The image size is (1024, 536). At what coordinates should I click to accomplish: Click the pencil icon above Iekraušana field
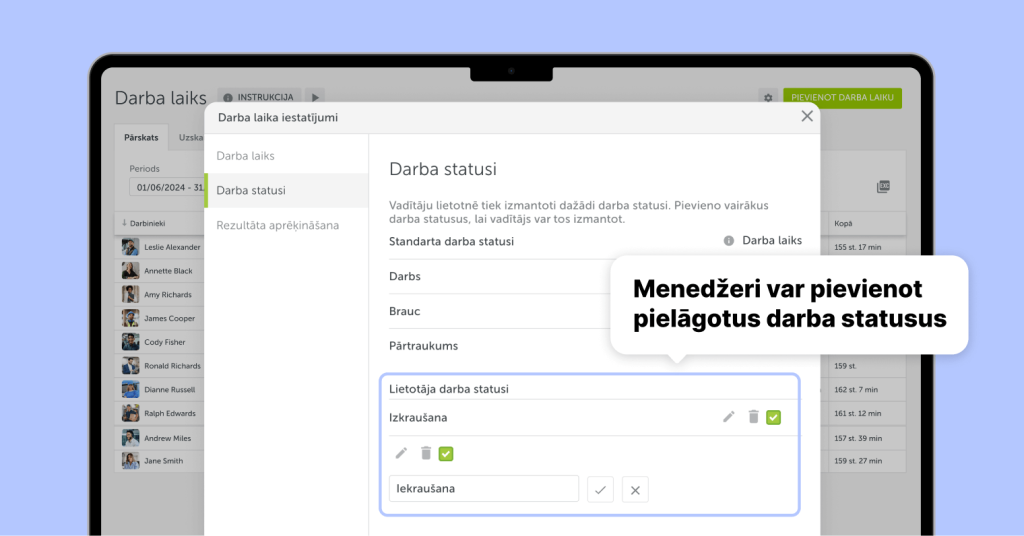pyautogui.click(x=401, y=452)
